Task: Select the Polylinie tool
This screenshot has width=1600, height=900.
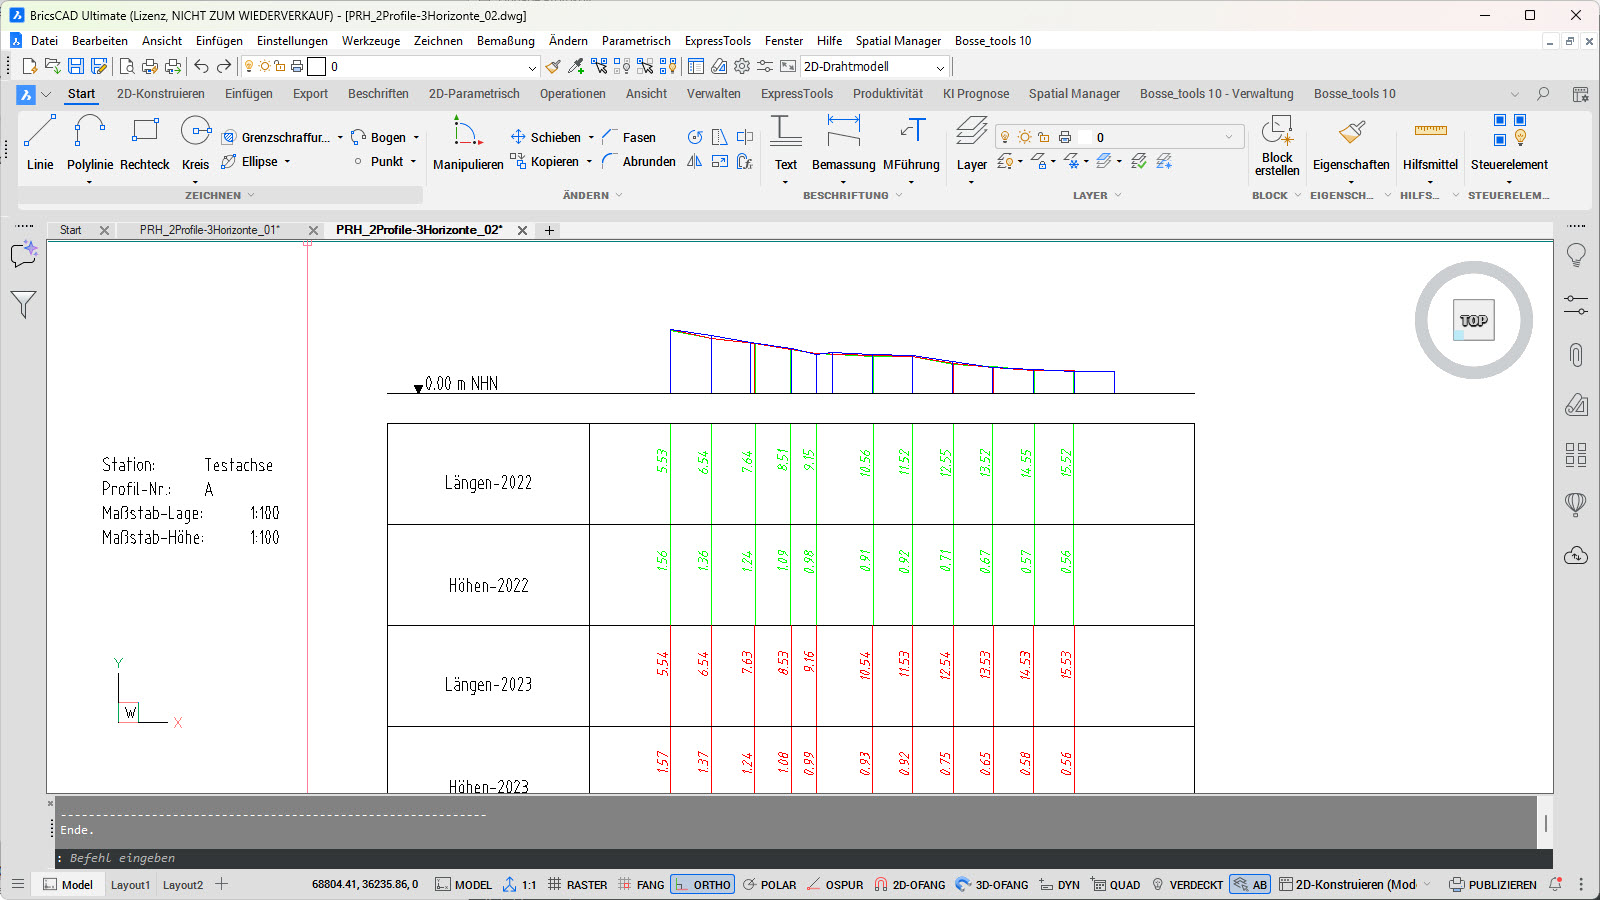Action: [89, 143]
